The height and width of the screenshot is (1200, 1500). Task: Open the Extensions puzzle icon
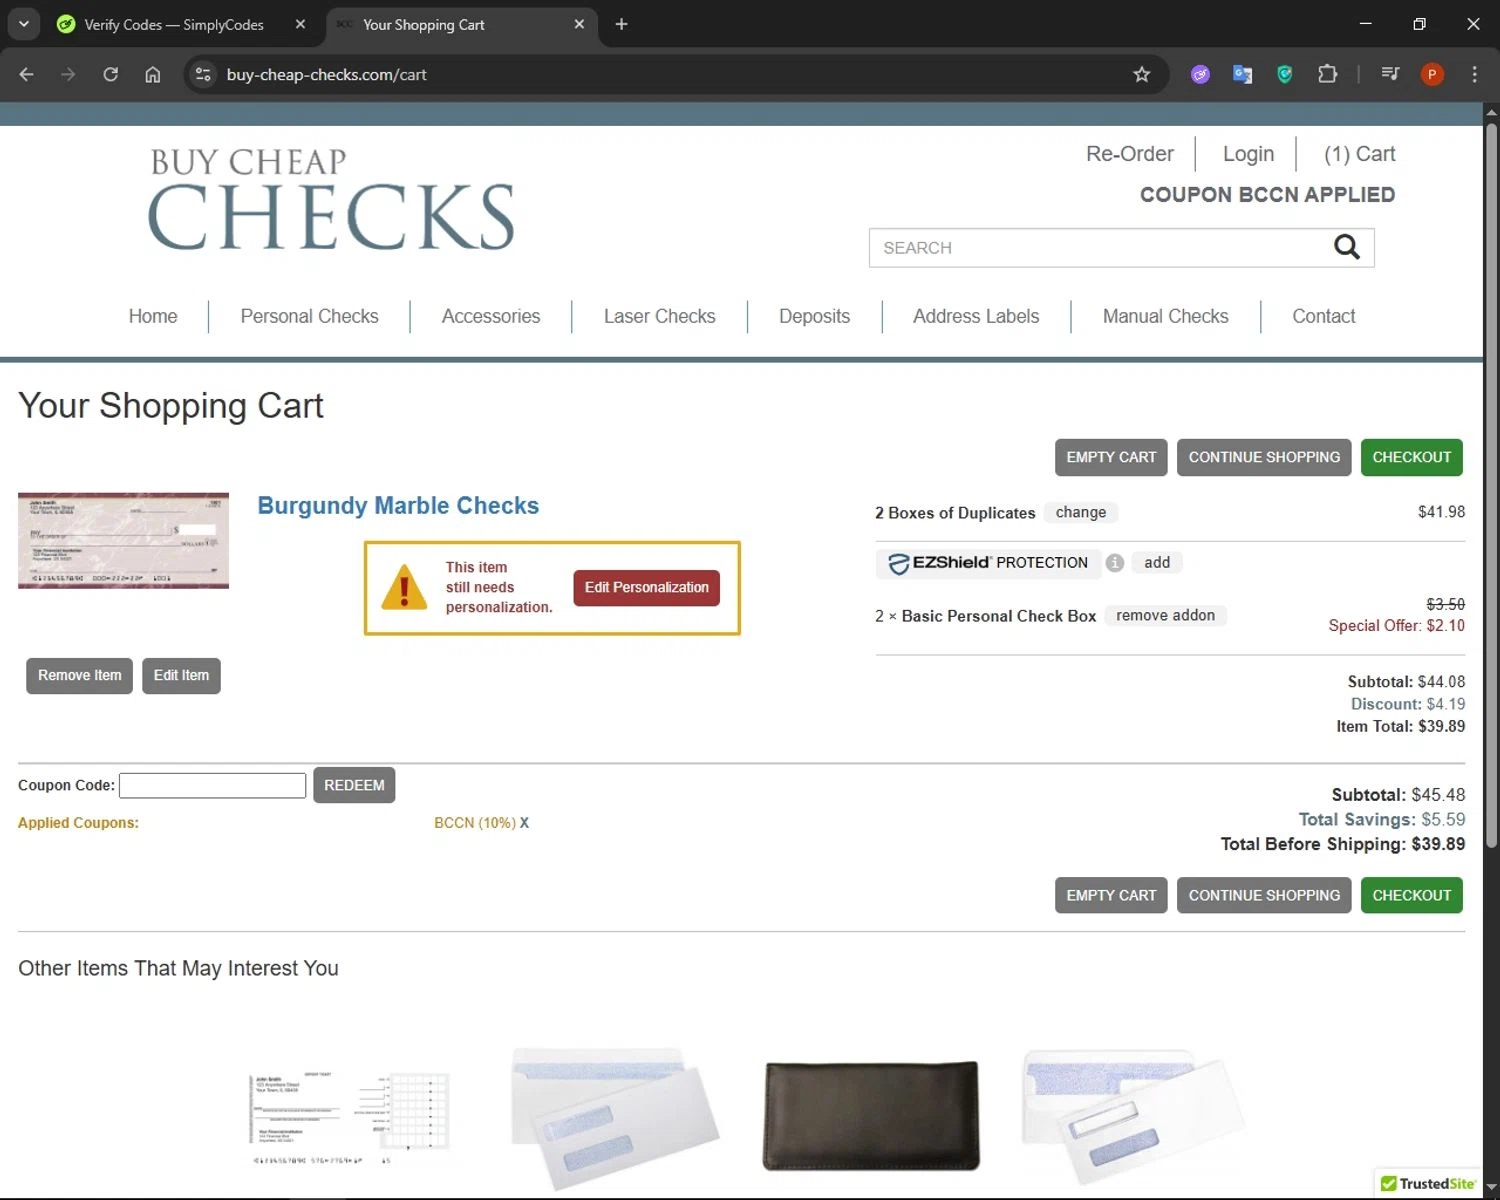click(1327, 74)
